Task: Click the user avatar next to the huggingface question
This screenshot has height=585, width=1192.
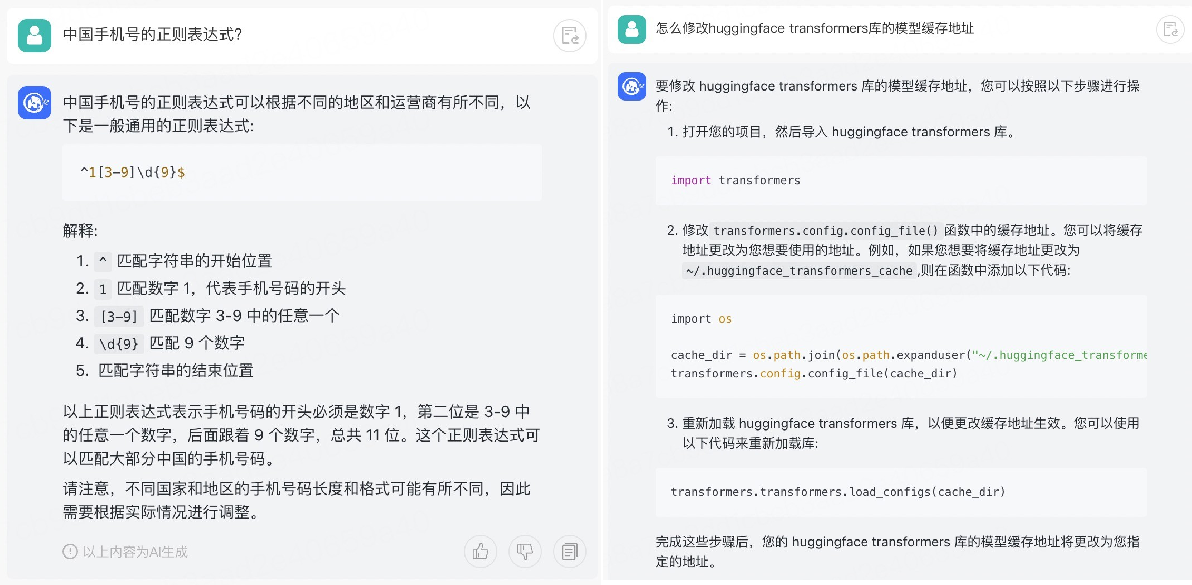Action: [x=631, y=29]
